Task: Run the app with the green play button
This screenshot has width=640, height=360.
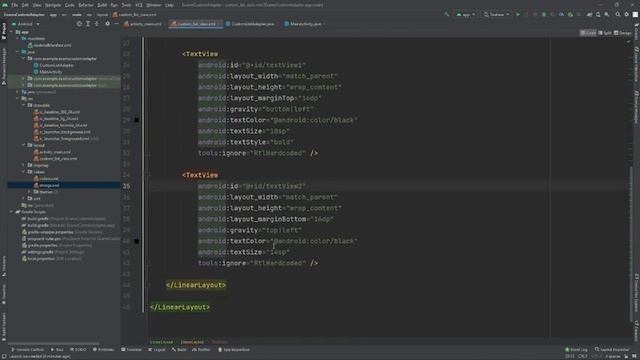Action: click(x=518, y=14)
